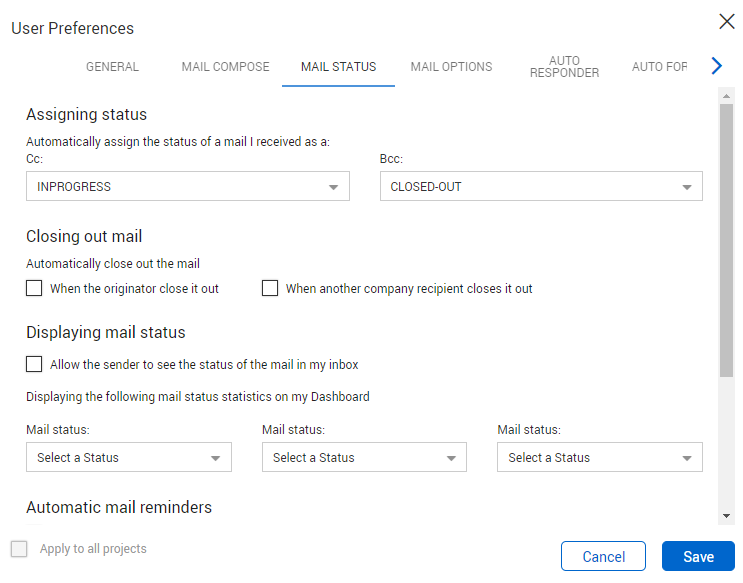Screen dimensions: 743x583
Task: Check 'When another company recipient closes it out'
Action: [270, 288]
